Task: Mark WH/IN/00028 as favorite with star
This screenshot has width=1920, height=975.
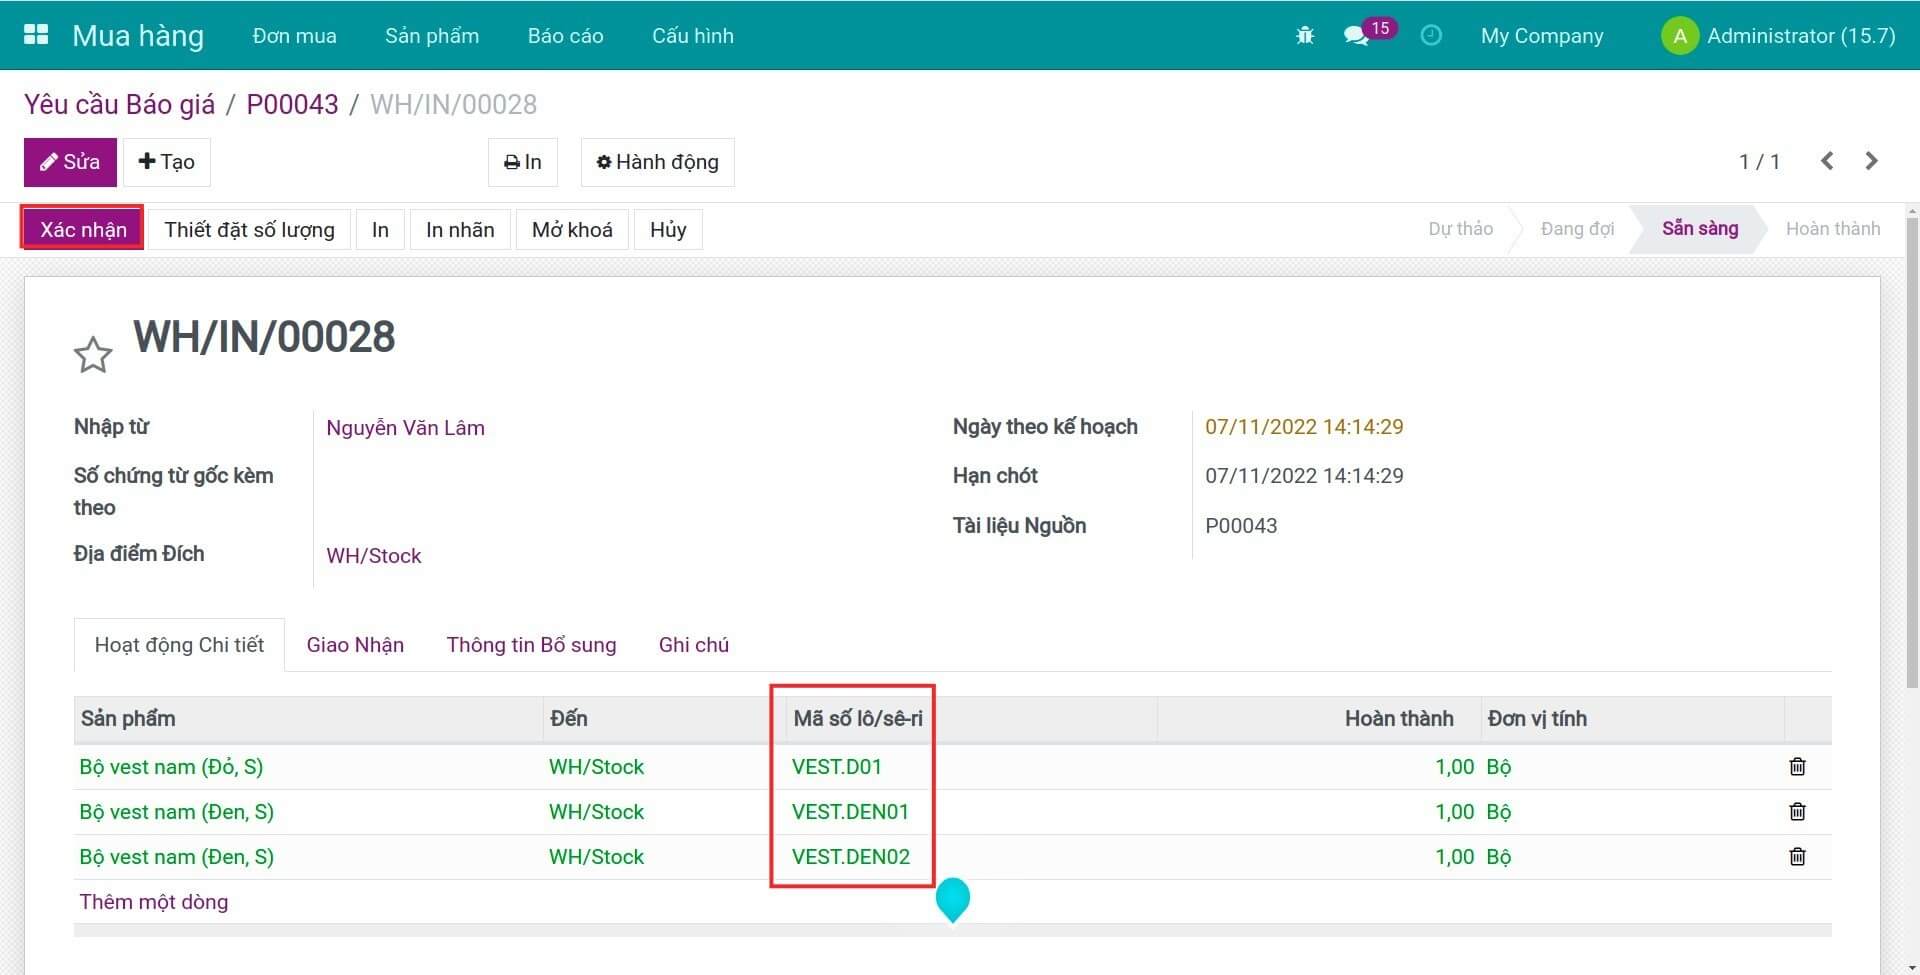Action: coord(93,354)
